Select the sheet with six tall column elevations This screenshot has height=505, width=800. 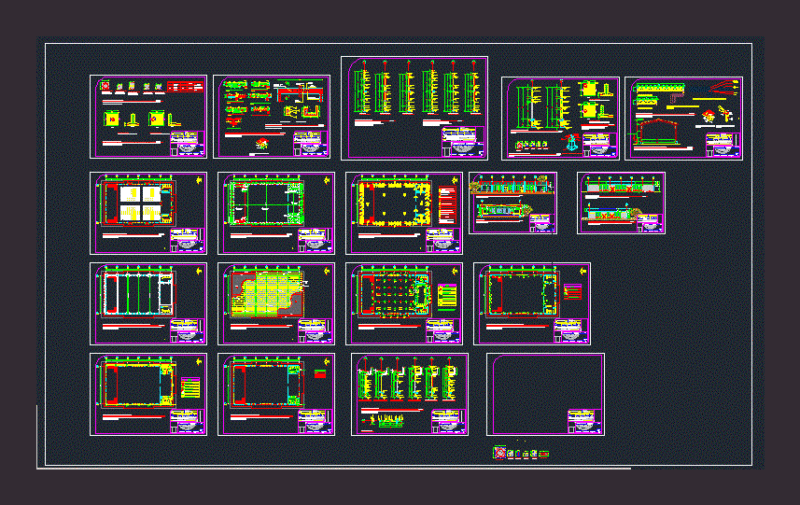[x=414, y=108]
